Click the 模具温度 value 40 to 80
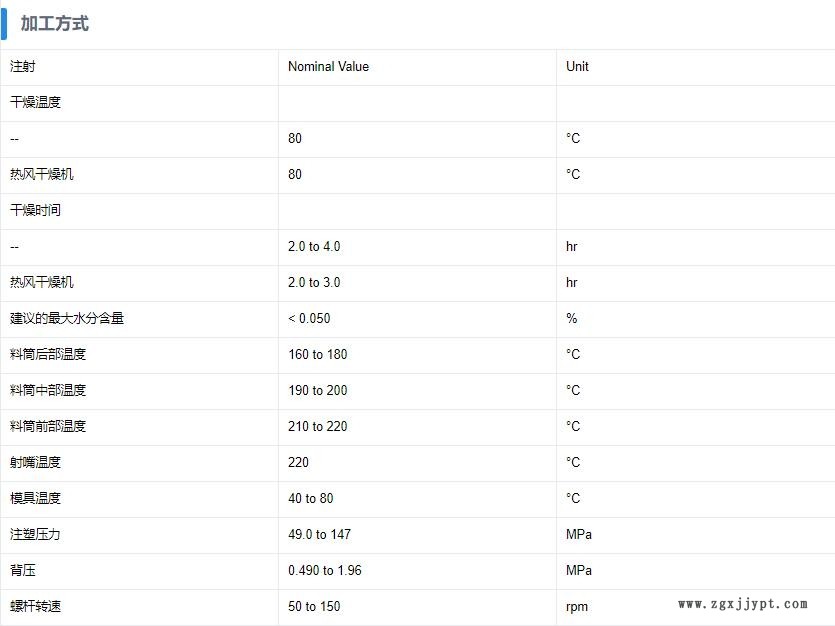The image size is (835, 626). point(311,499)
